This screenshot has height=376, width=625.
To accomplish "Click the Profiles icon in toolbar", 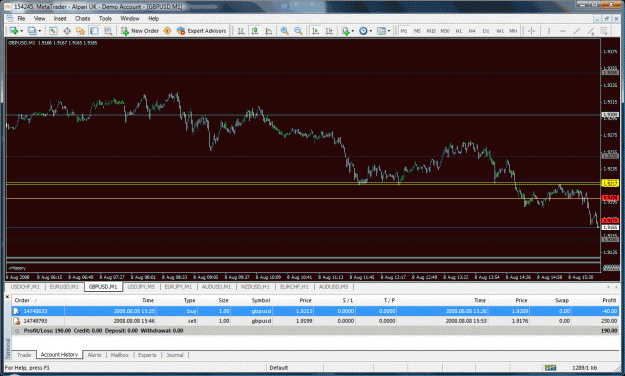I will pyautogui.click(x=32, y=31).
